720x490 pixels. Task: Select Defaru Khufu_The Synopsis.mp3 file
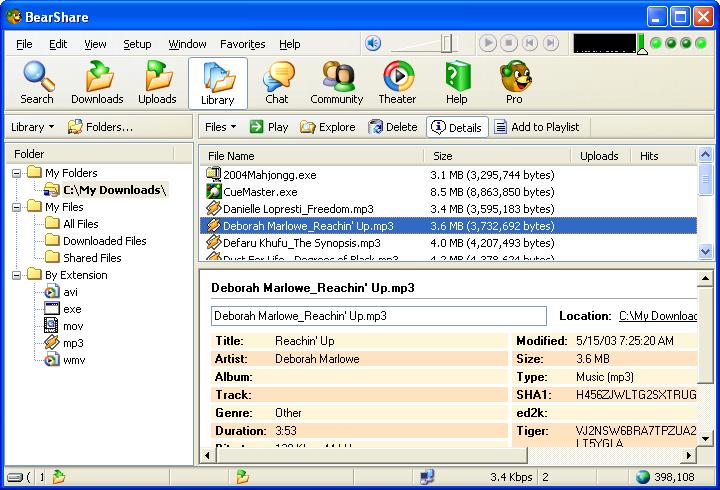pos(302,242)
